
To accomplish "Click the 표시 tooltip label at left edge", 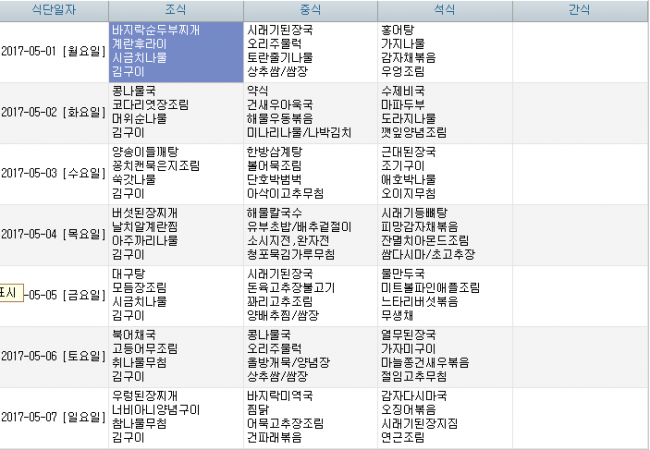I will (x=10, y=293).
